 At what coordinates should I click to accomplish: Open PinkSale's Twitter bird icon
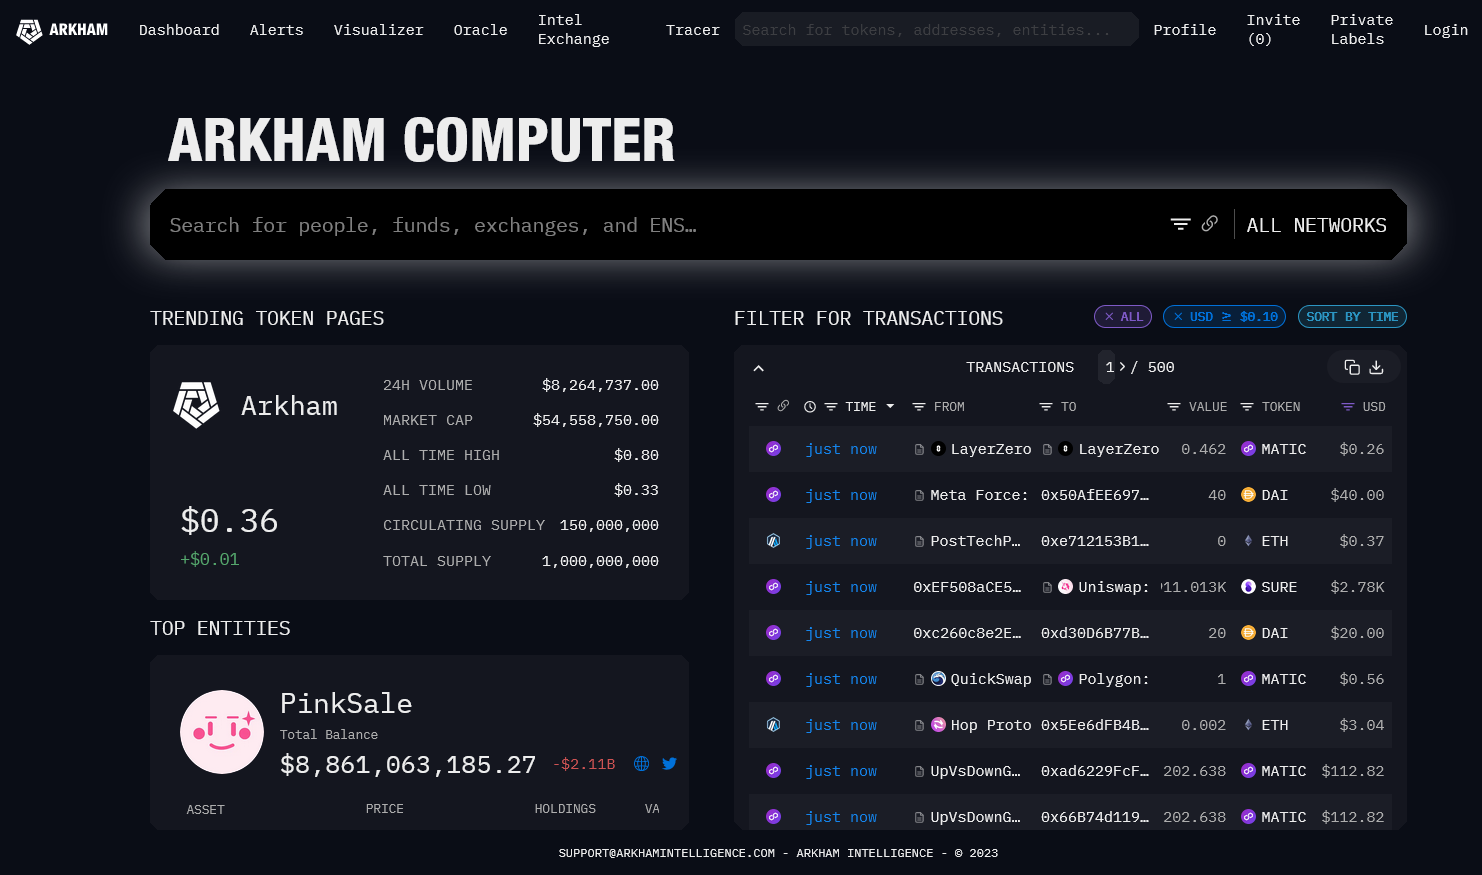click(670, 764)
